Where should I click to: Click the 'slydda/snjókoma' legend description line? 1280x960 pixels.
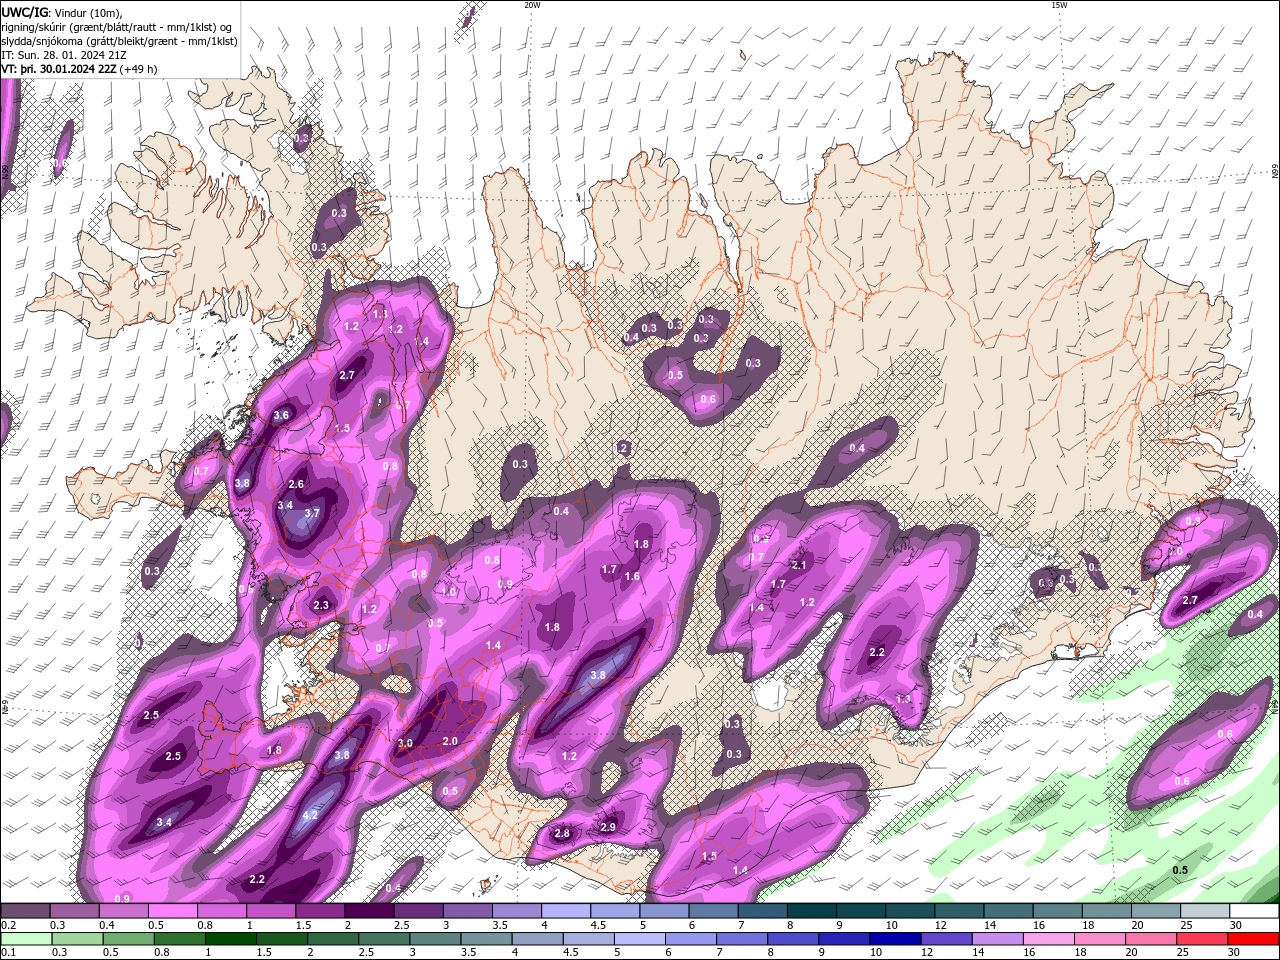point(119,41)
